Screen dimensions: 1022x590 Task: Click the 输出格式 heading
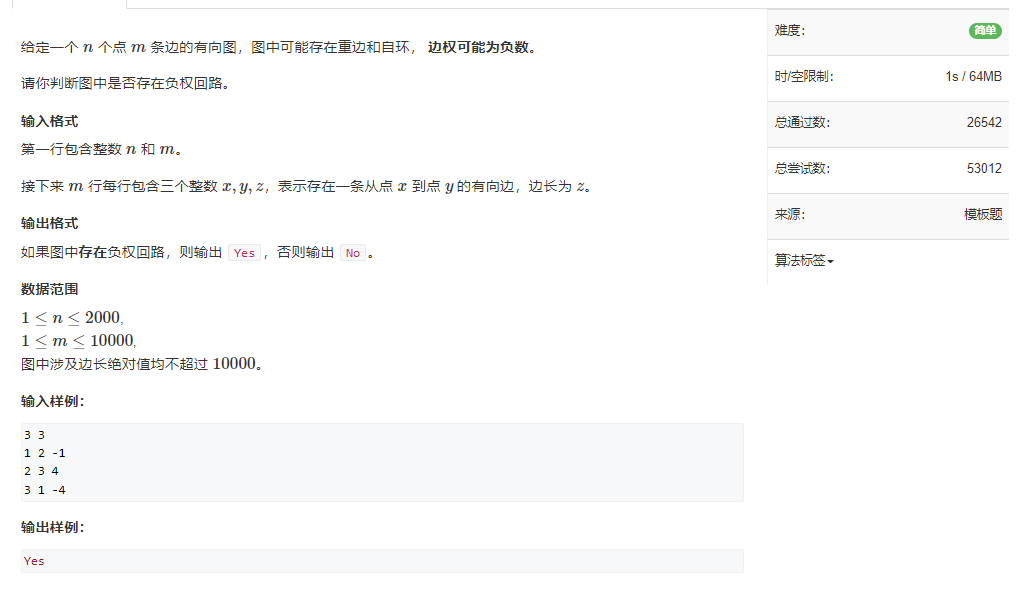(50, 224)
